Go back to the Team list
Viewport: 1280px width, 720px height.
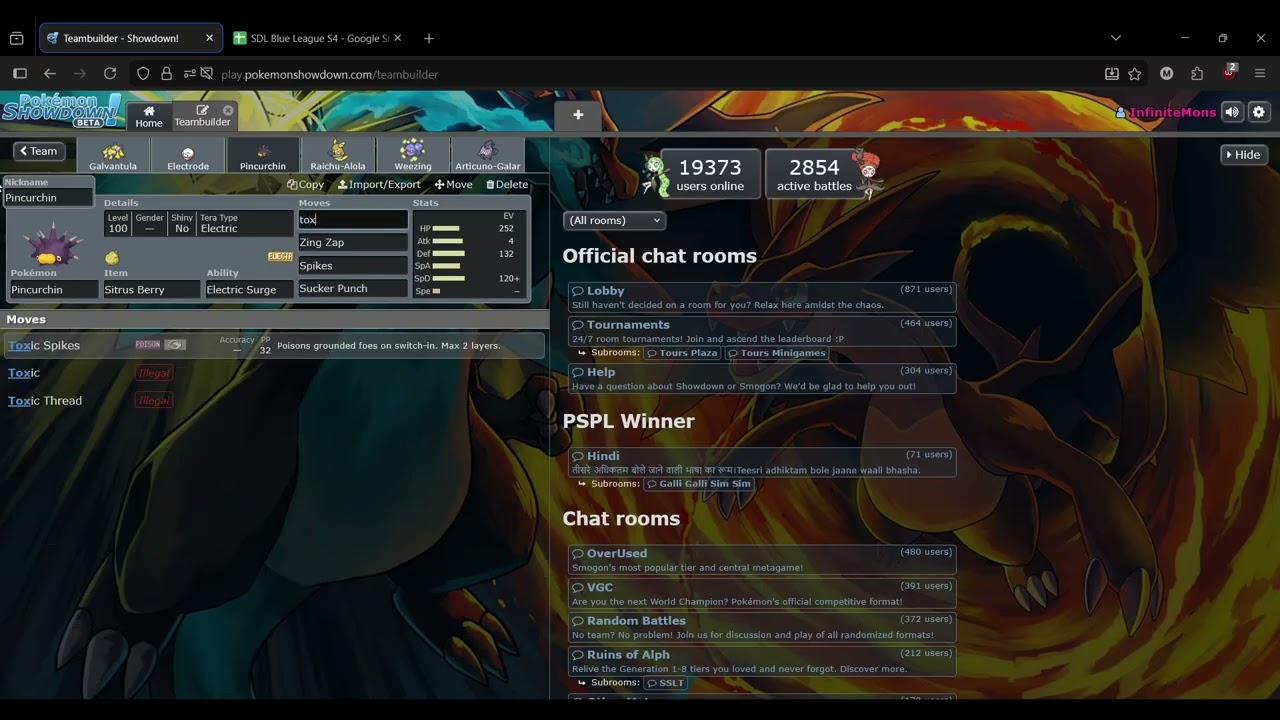coord(39,151)
